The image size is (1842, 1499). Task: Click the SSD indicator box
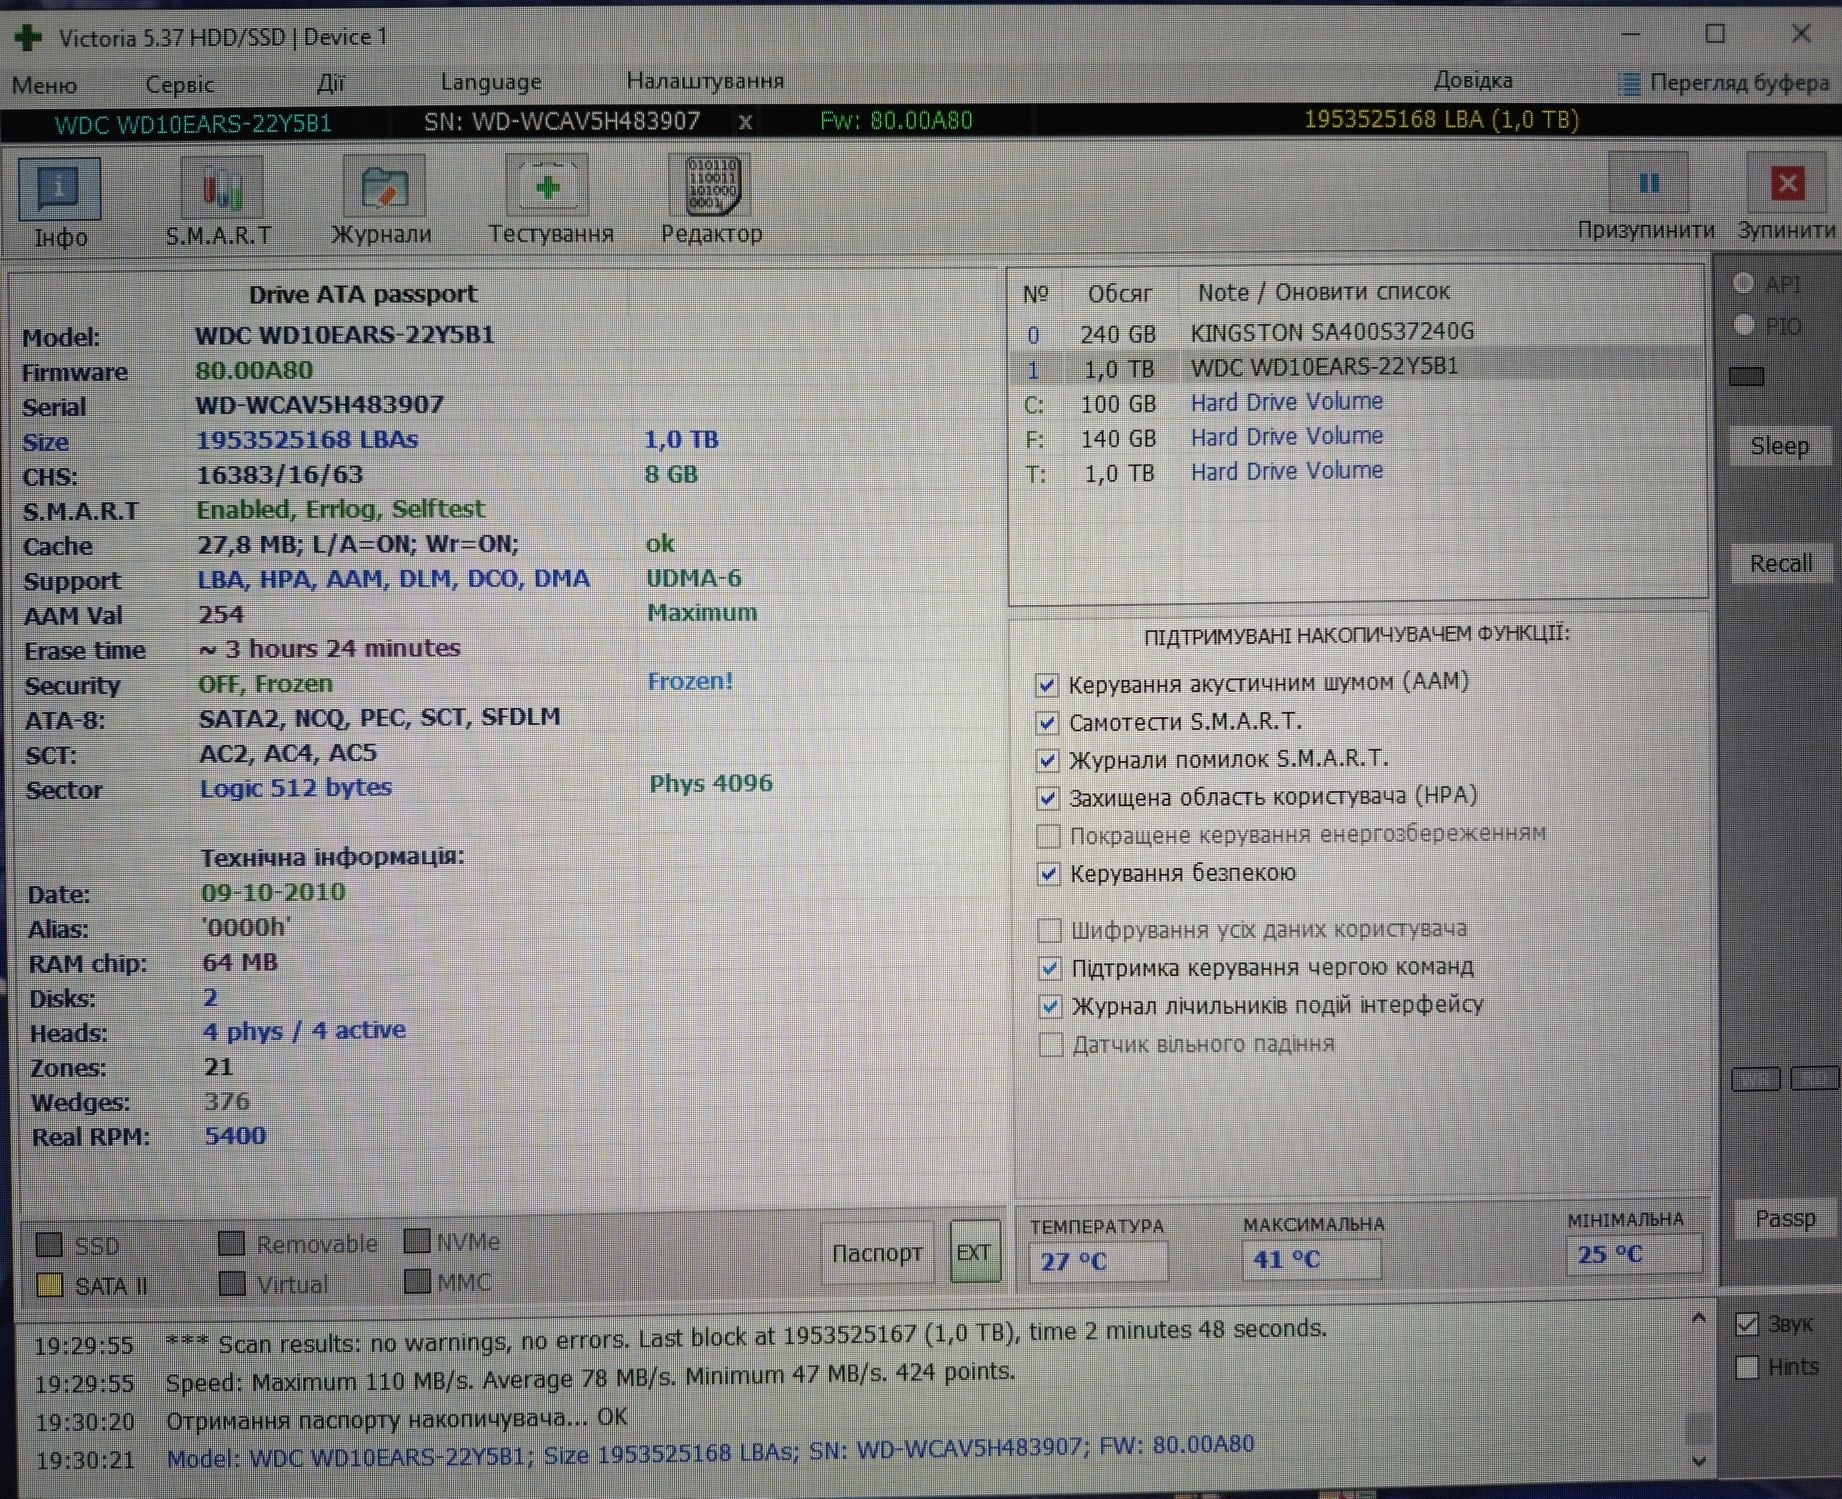tap(49, 1246)
